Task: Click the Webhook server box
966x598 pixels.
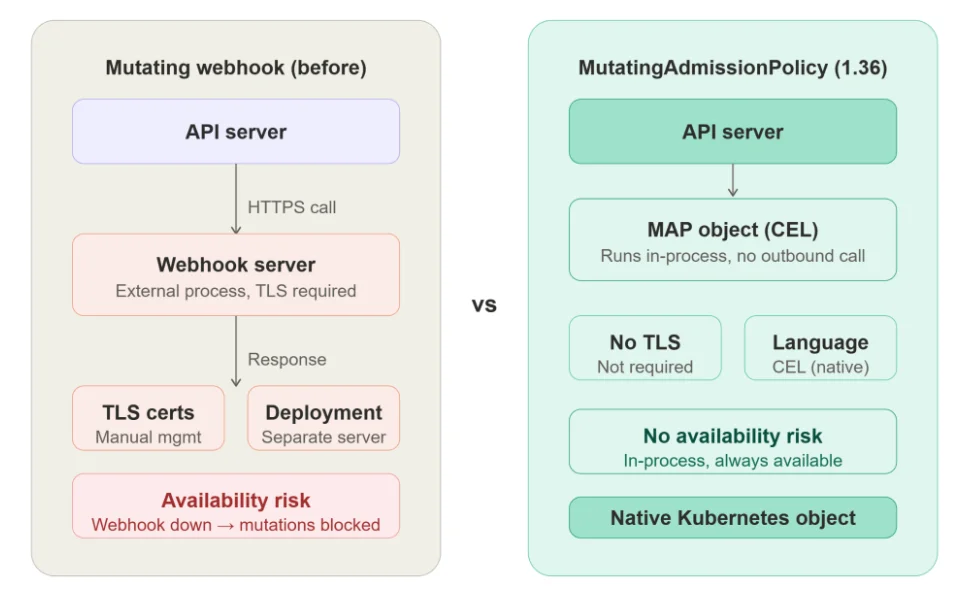Action: [236, 275]
